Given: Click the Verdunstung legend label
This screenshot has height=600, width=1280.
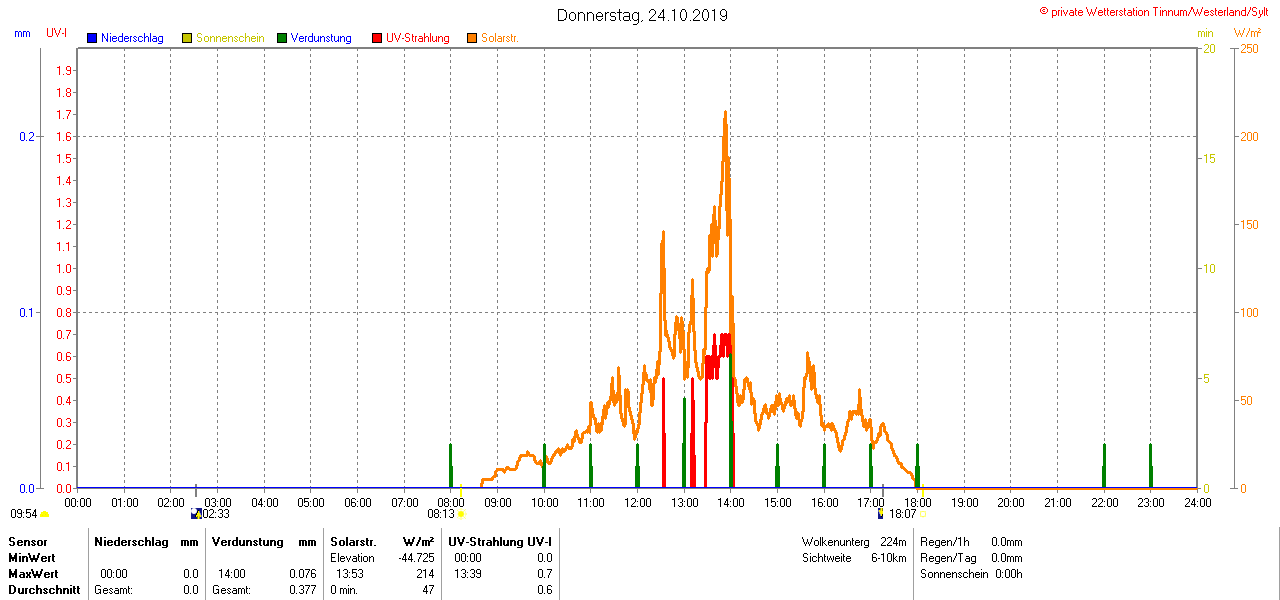Looking at the screenshot, I should pos(321,38).
